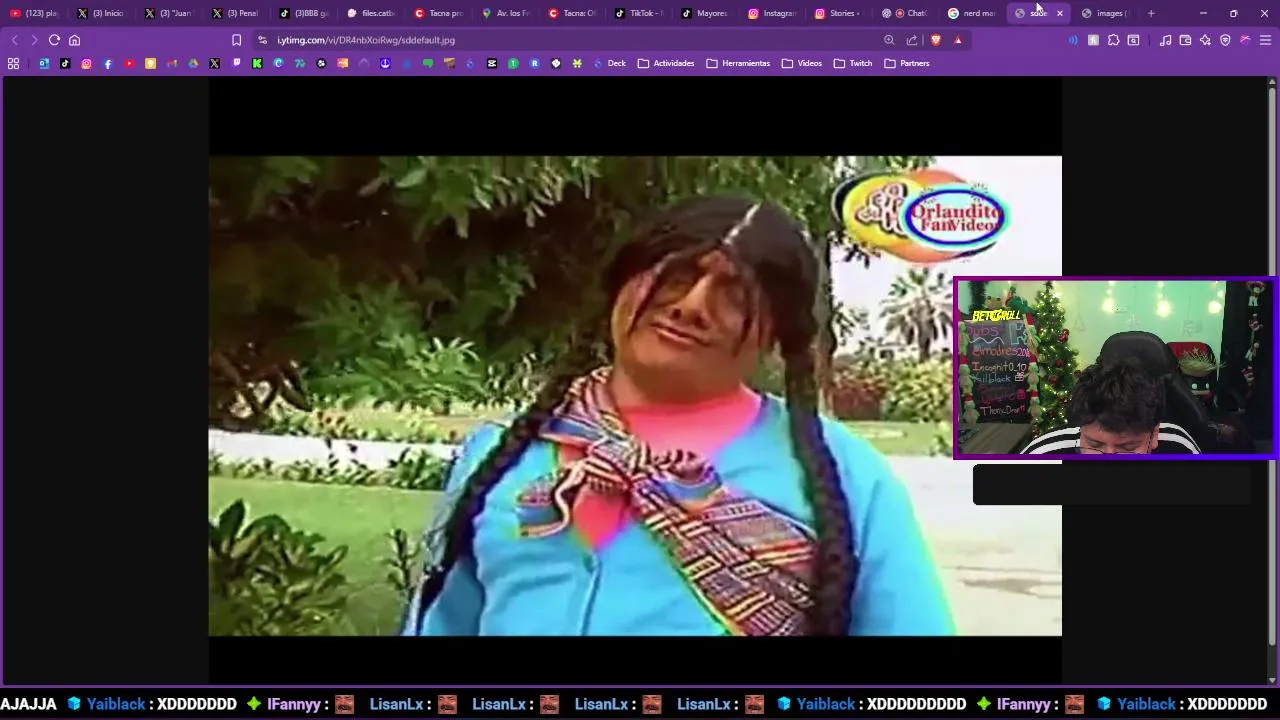Expand the Partners bookmarks folder
Screen dimensions: 1280x720
coord(907,63)
